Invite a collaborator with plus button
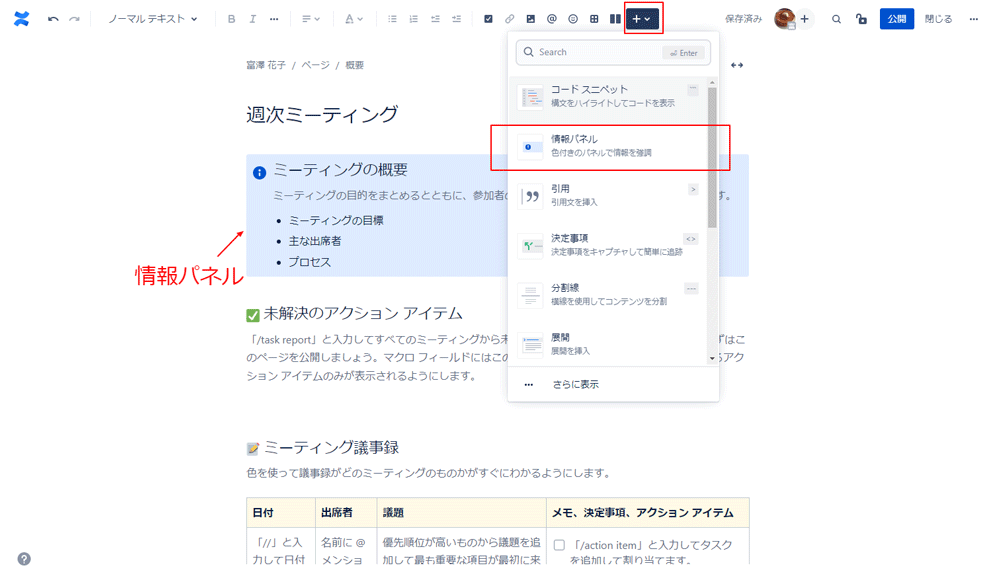 point(805,19)
